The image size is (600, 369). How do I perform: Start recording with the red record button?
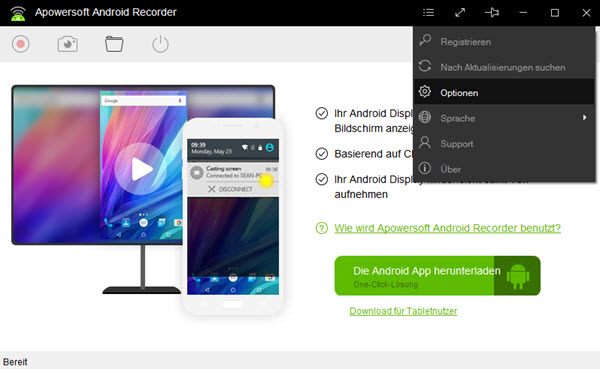(21, 44)
